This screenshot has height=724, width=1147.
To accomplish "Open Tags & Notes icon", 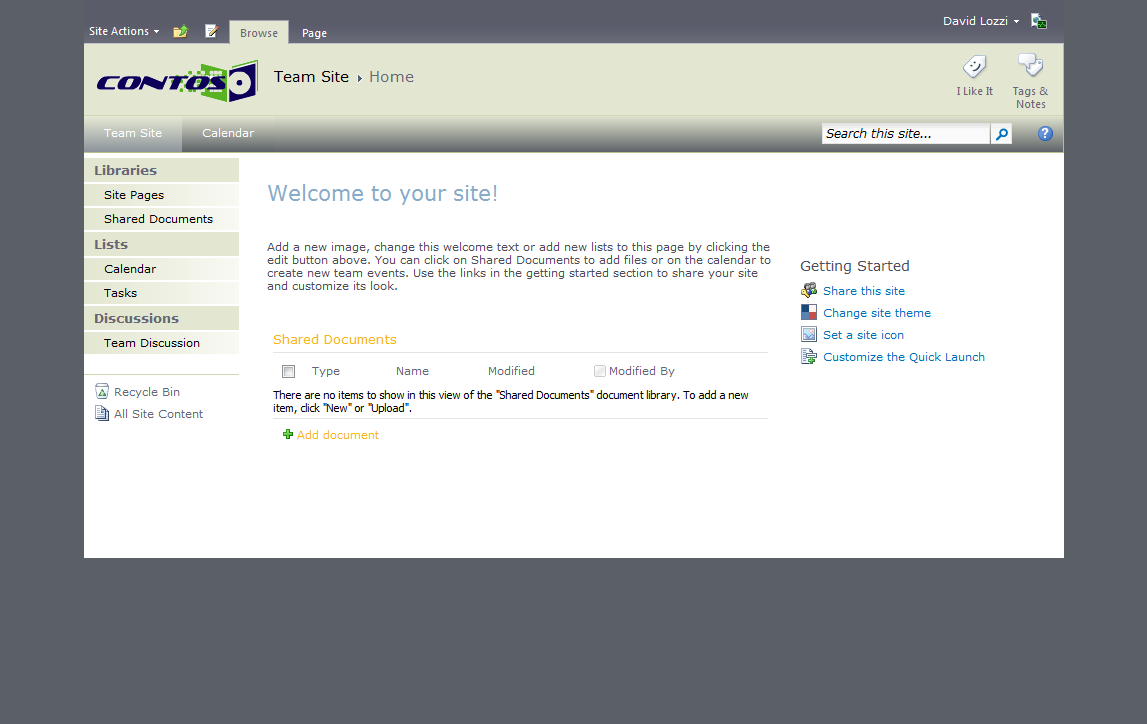I will [x=1030, y=66].
